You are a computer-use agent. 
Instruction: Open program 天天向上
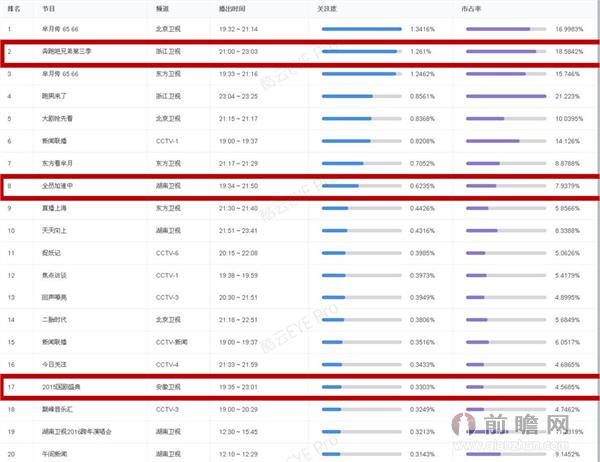click(54, 231)
